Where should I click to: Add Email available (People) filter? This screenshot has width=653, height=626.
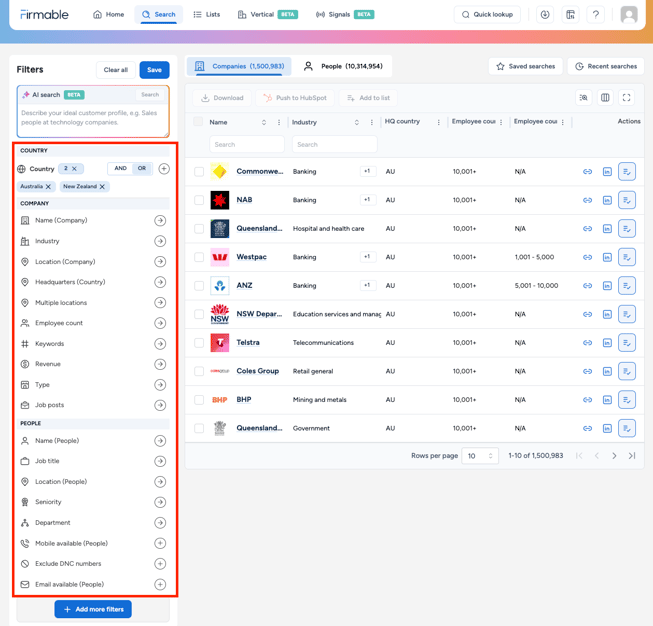coord(160,584)
